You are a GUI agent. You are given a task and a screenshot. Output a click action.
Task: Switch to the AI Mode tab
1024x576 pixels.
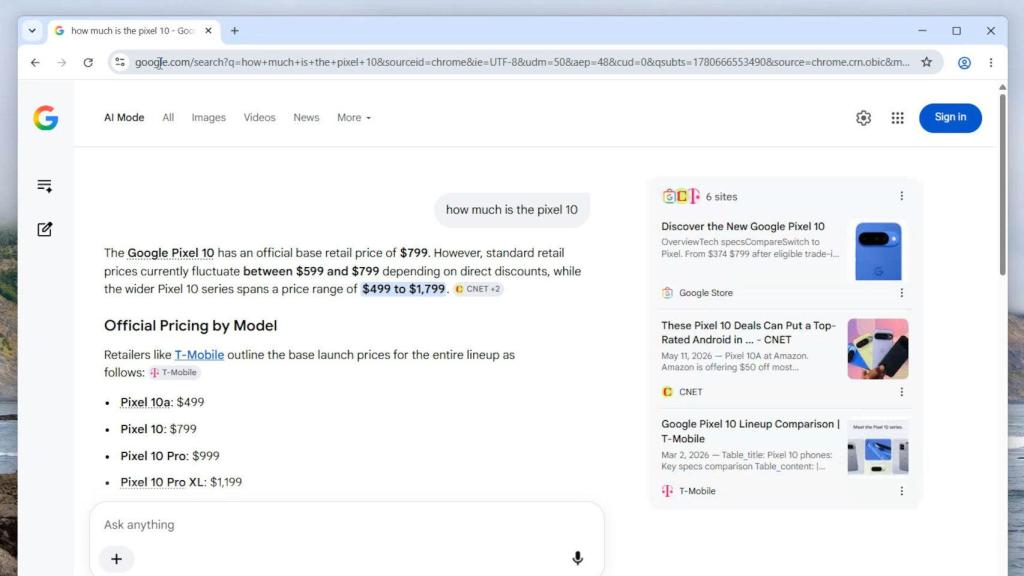point(124,118)
